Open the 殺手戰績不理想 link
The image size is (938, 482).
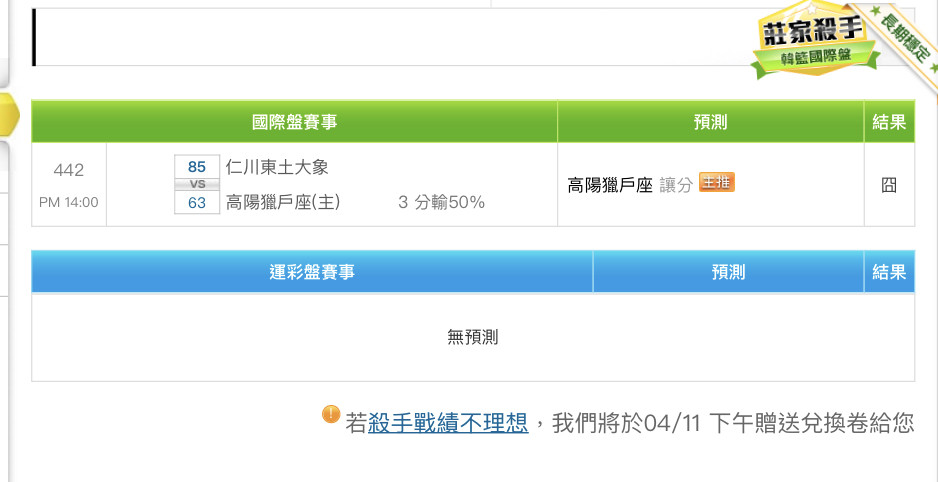point(448,423)
